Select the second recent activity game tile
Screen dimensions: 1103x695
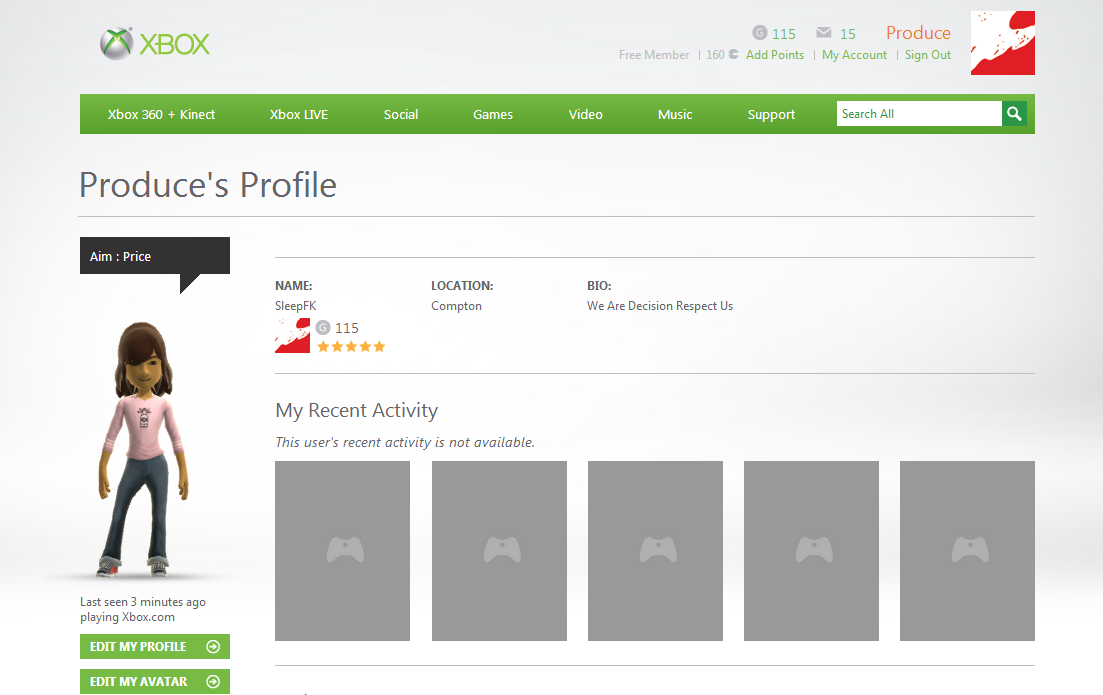point(499,551)
